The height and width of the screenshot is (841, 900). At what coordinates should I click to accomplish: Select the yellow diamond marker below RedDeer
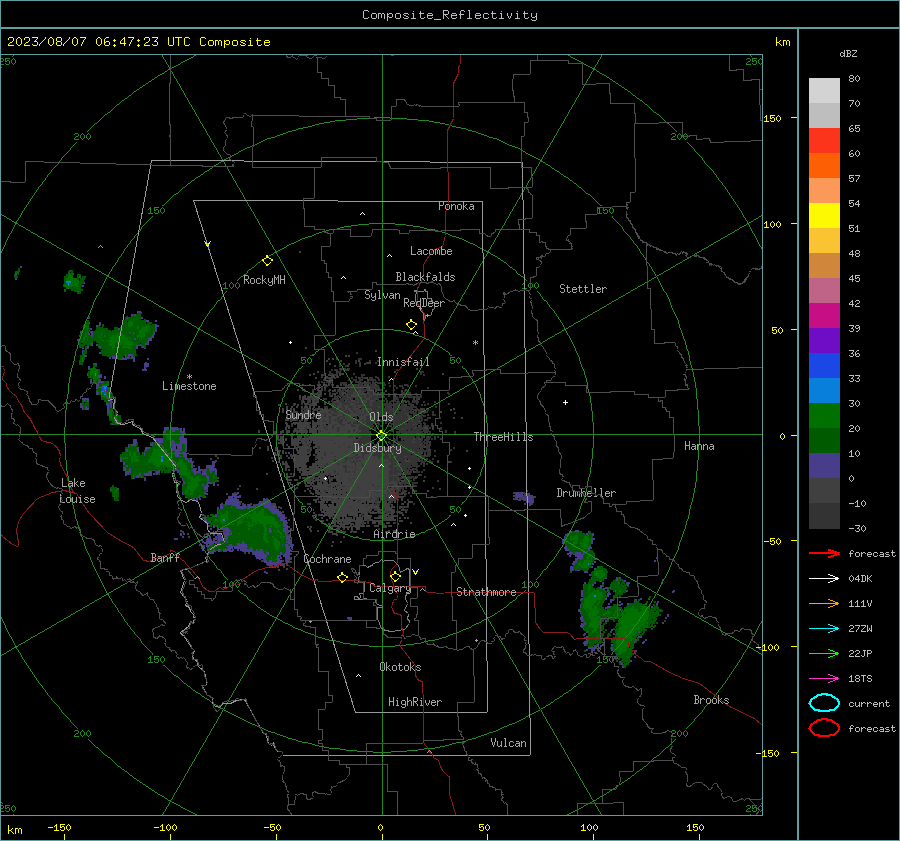411,325
